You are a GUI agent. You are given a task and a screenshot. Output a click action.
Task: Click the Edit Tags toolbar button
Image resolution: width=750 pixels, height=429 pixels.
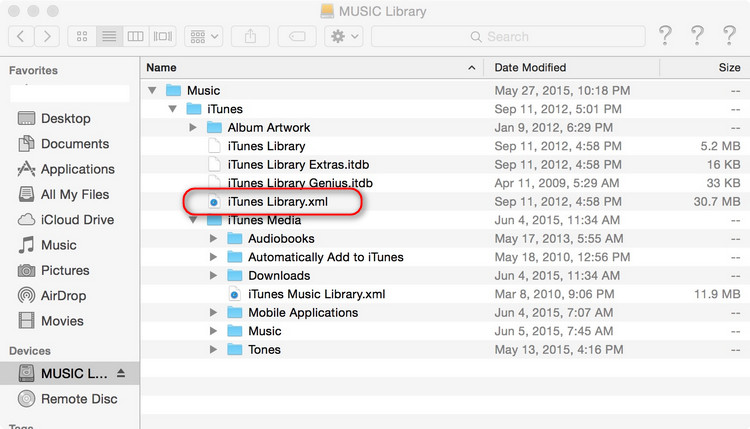pyautogui.click(x=297, y=36)
